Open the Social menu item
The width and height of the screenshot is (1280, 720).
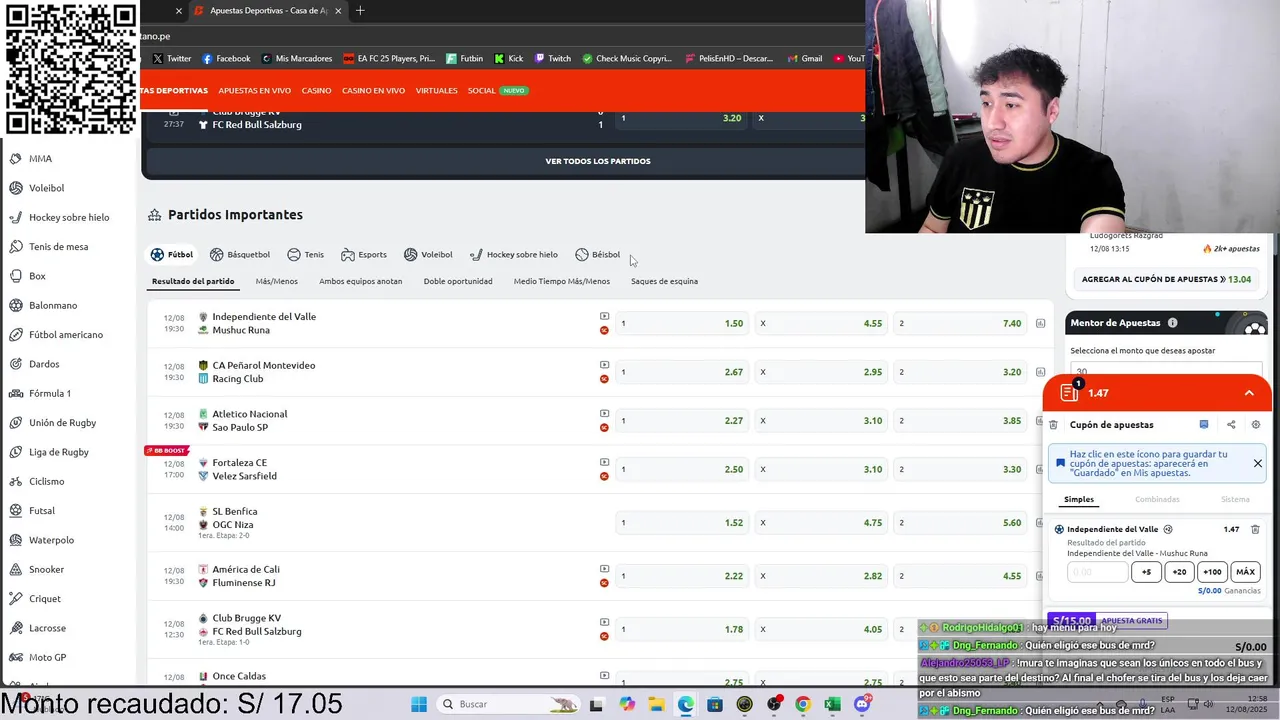click(x=481, y=90)
